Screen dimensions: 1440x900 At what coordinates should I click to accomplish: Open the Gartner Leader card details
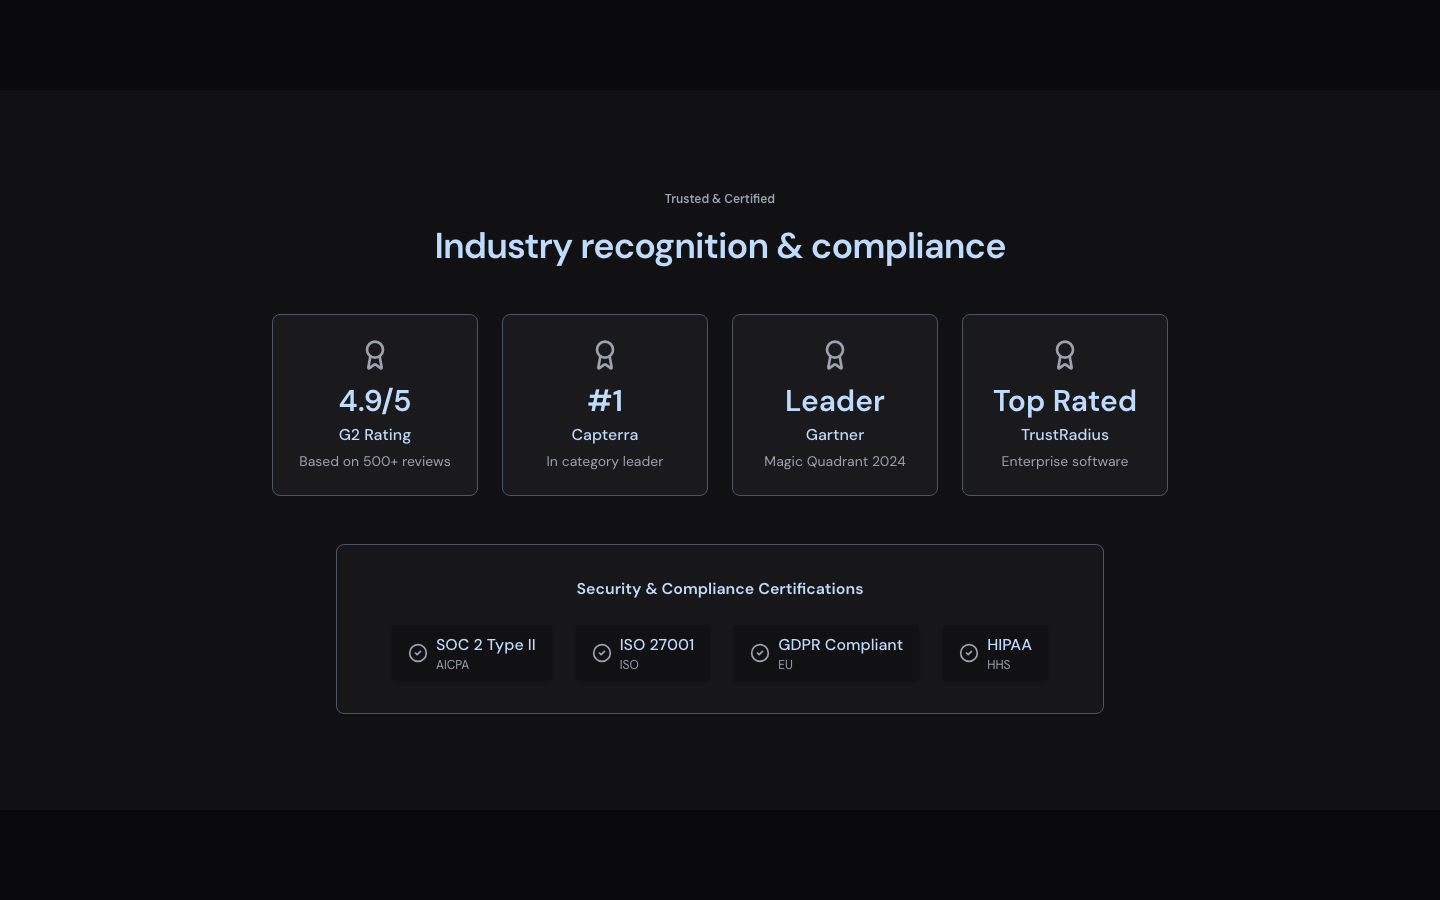pyautogui.click(x=835, y=405)
